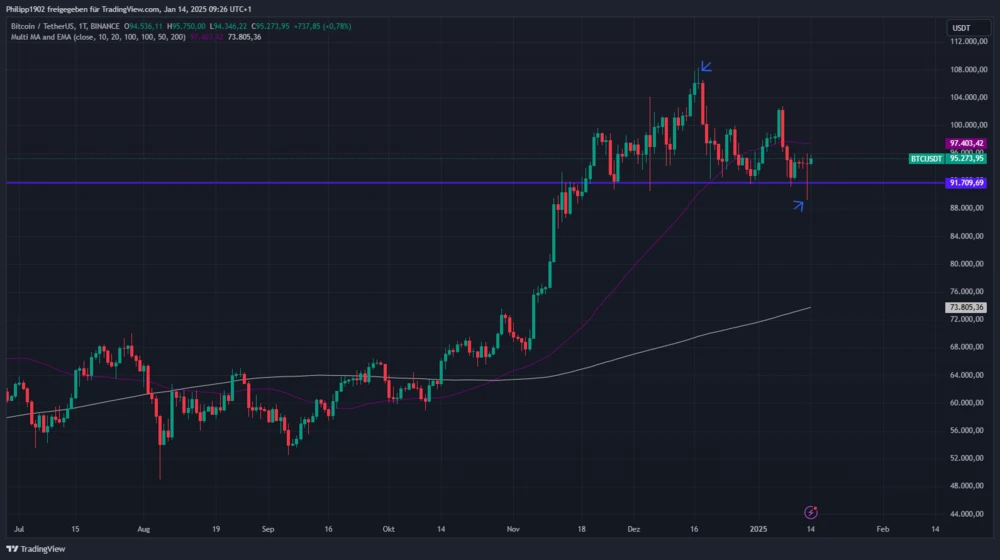Click the 80.000,00 price axis label
The width and height of the screenshot is (1000, 560).
(x=968, y=263)
